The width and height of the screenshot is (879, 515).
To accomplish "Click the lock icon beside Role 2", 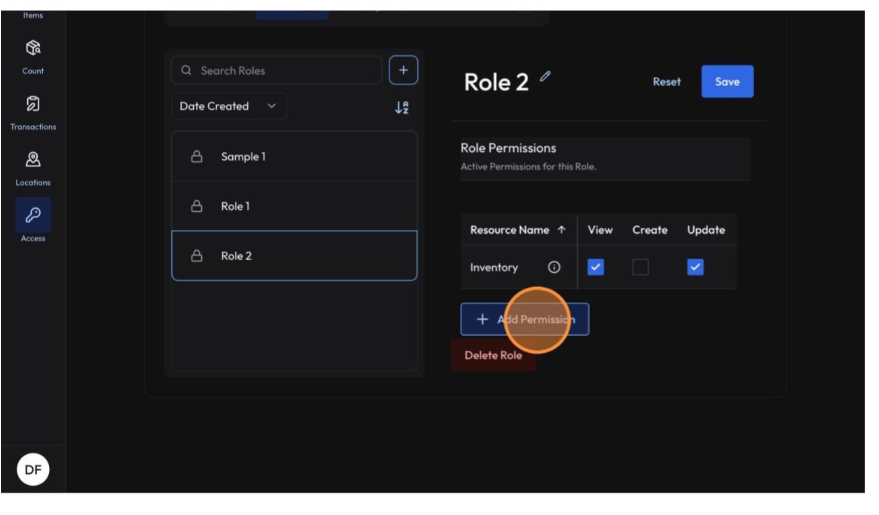I will coord(196,256).
